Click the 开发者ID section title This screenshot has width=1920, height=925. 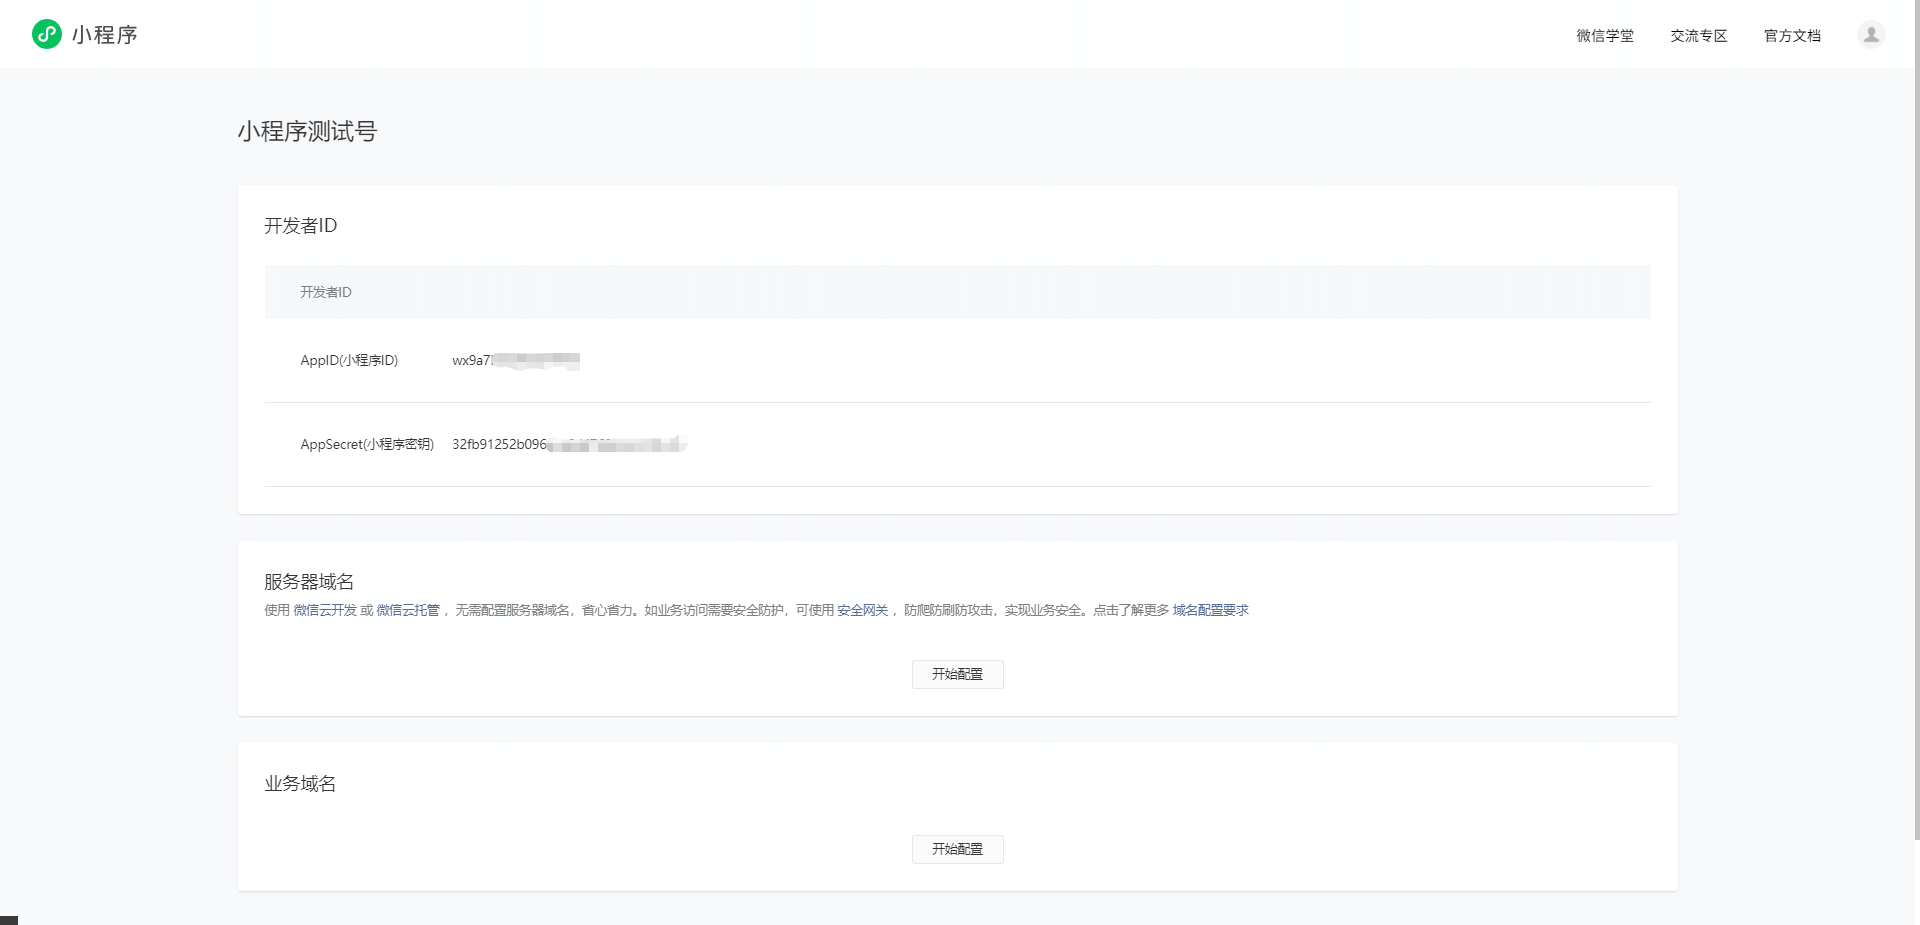[300, 225]
